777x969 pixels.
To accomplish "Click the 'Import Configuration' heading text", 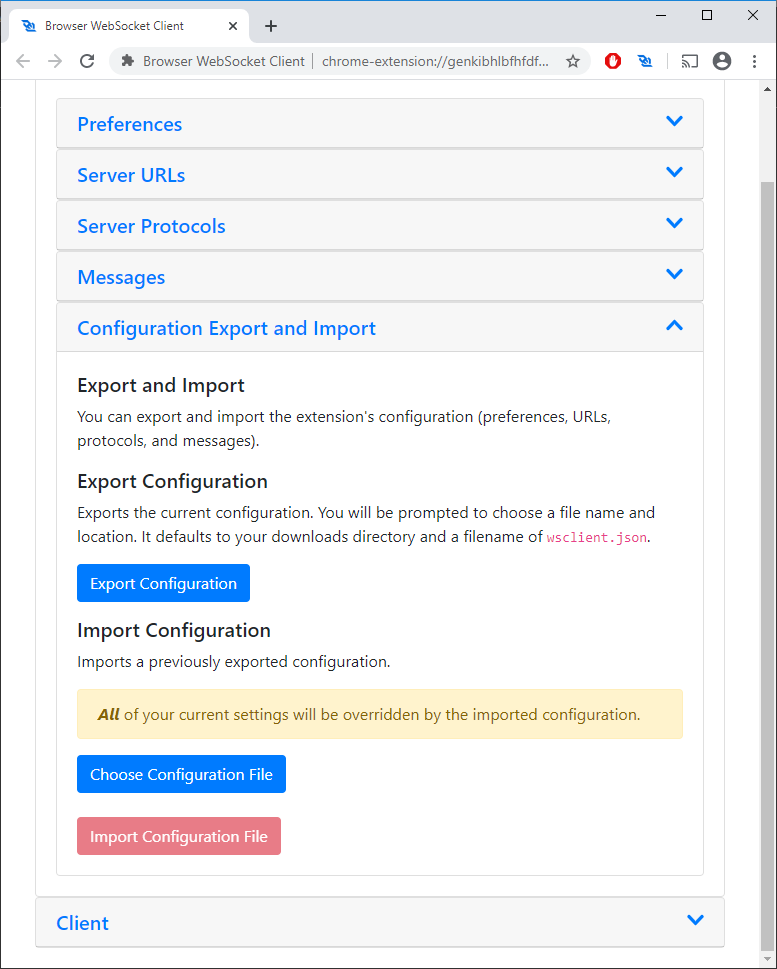I will 174,630.
